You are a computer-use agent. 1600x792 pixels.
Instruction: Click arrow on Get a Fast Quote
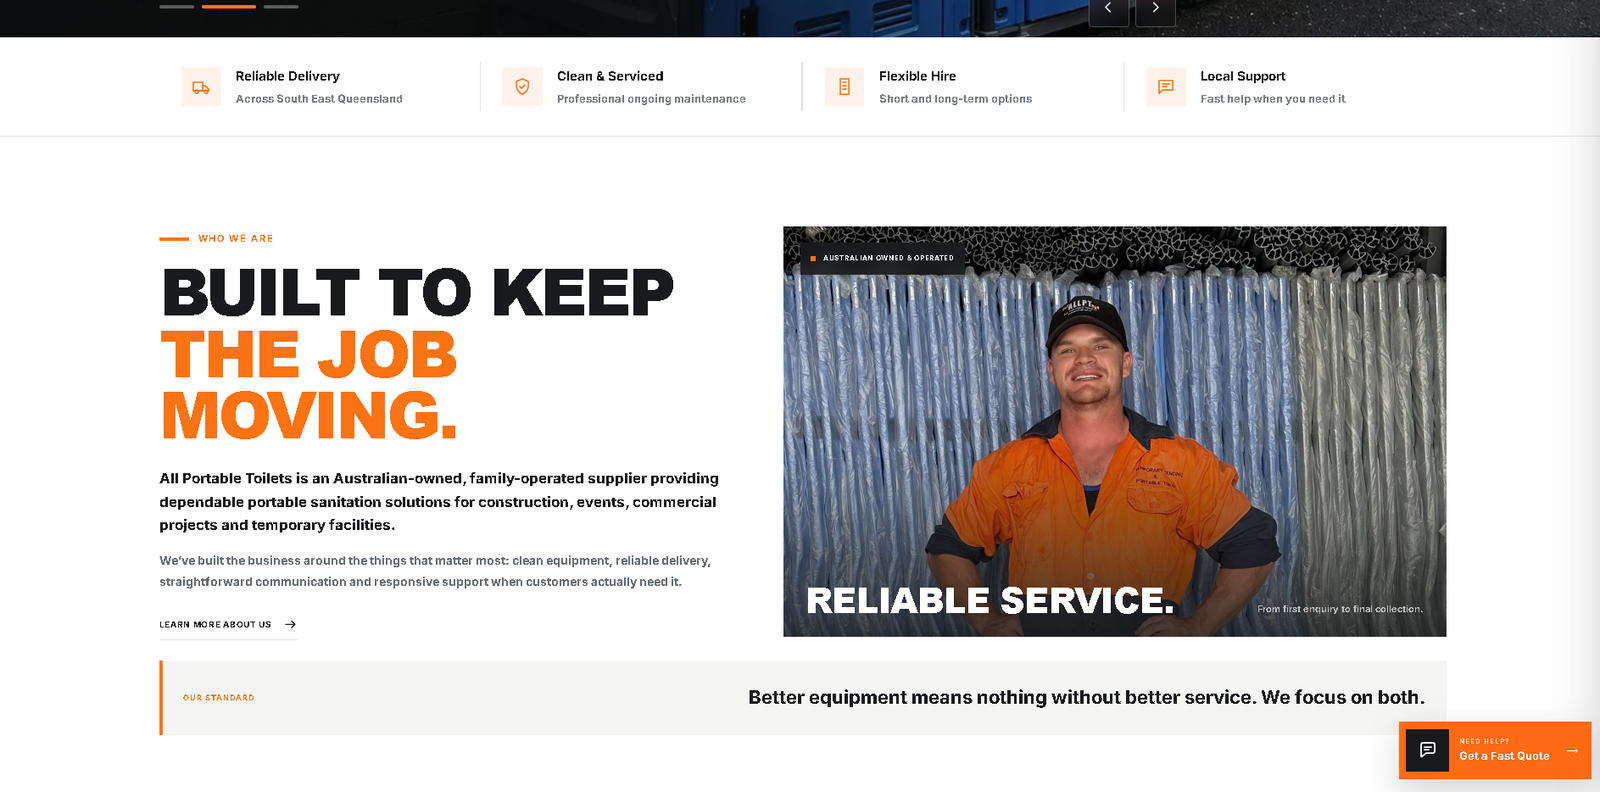(1572, 751)
